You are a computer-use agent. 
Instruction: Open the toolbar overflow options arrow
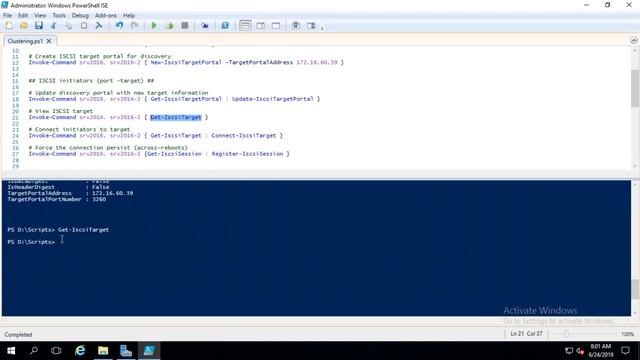point(322,28)
